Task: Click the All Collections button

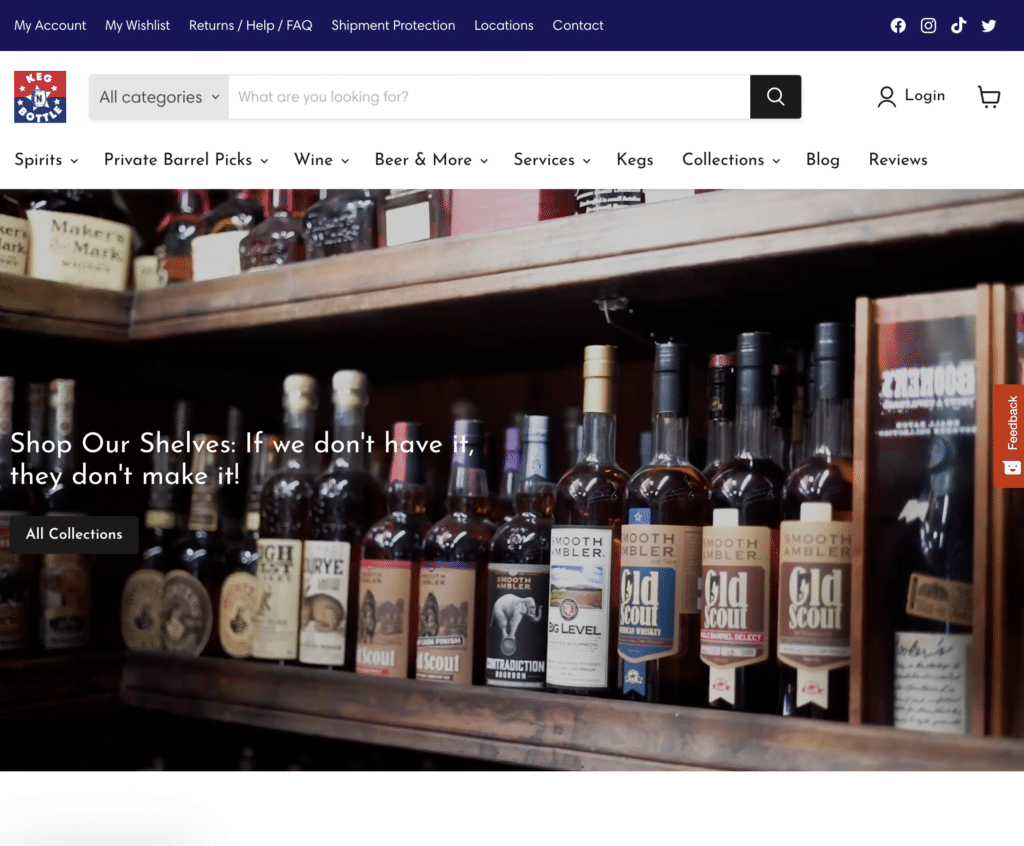Action: 74,534
